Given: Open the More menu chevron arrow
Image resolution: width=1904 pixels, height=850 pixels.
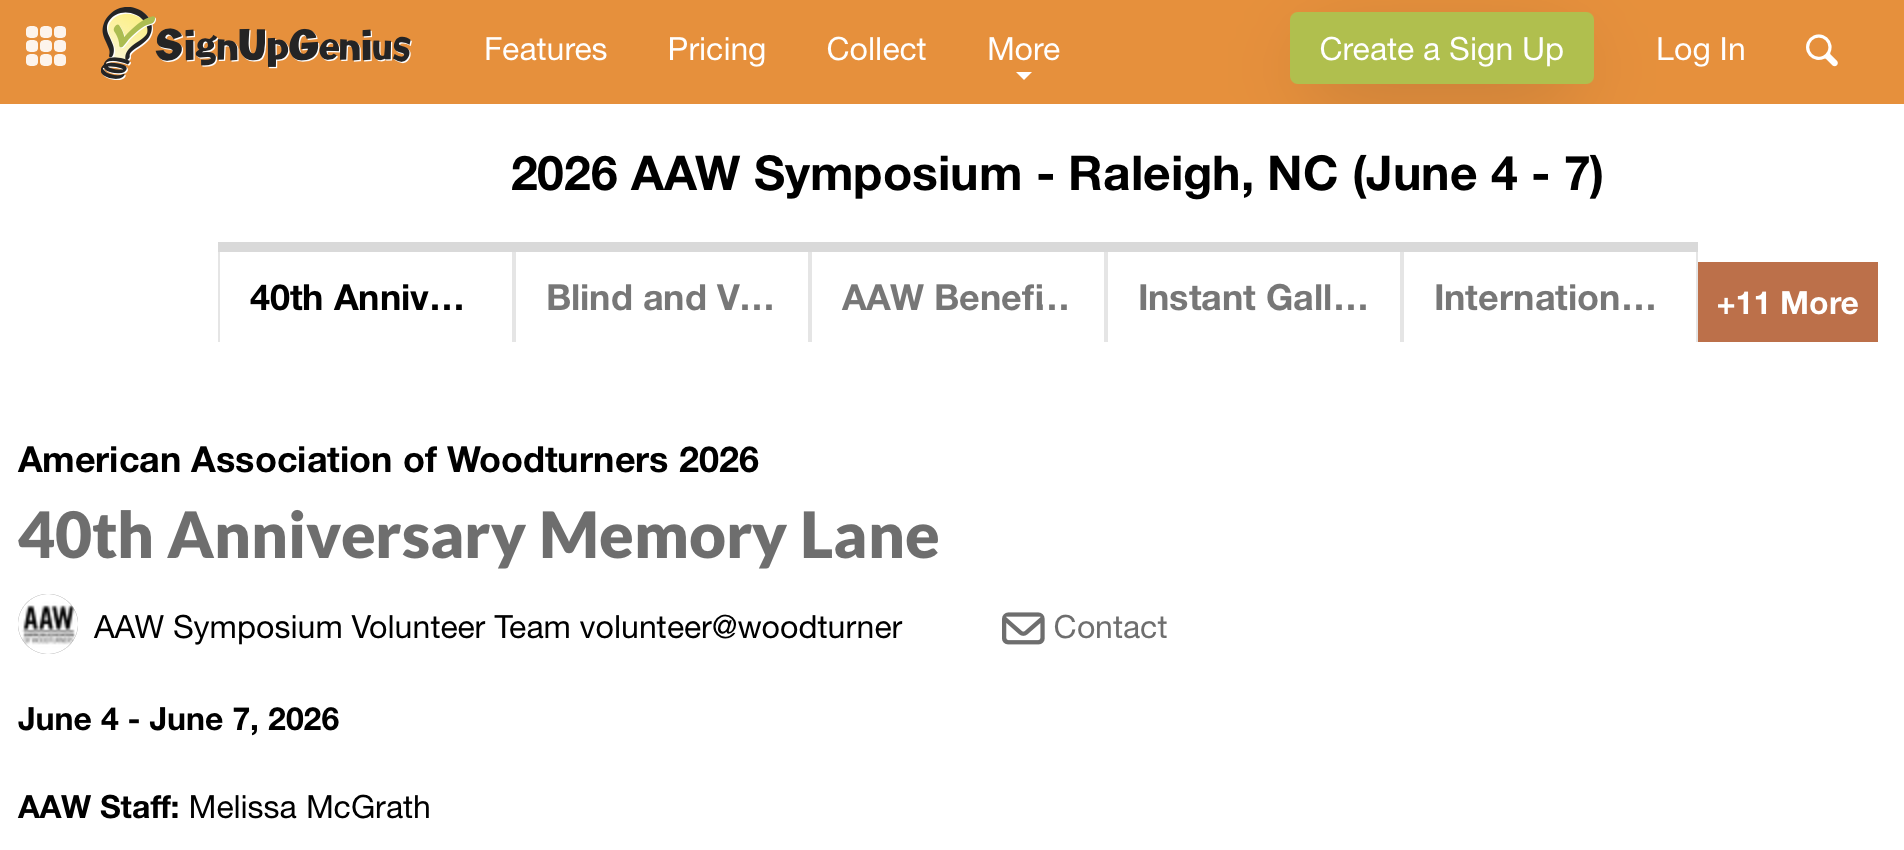Looking at the screenshot, I should click(1023, 76).
